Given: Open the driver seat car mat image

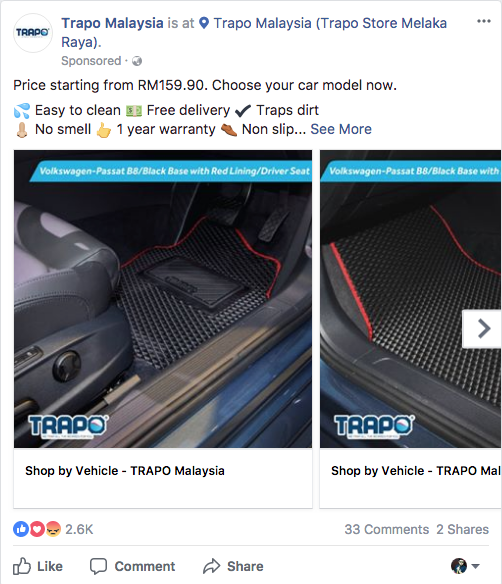Looking at the screenshot, I should tap(163, 299).
